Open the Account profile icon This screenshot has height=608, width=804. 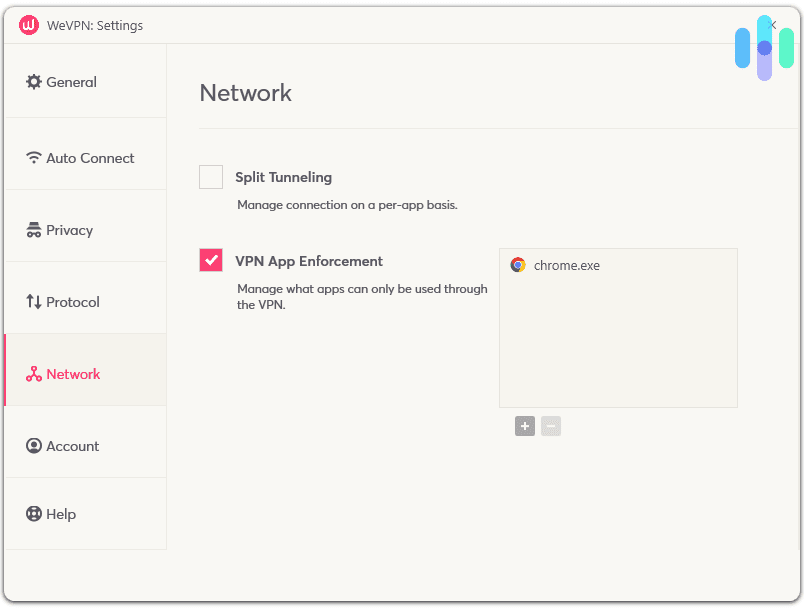click(x=33, y=446)
